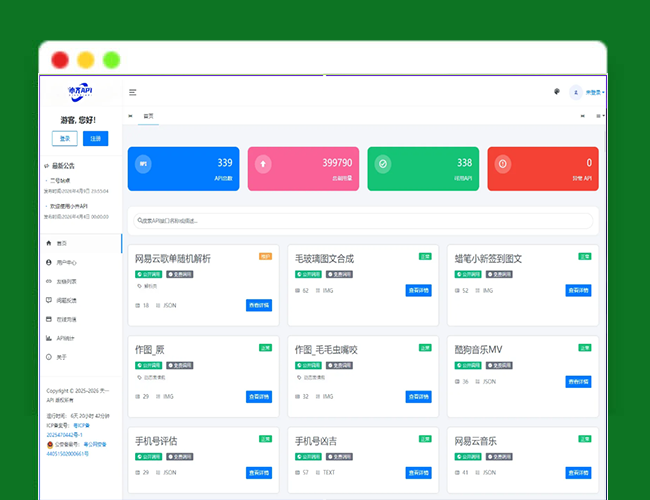The image size is (650, 500).
Task: Click the green macOS-style window dot
Action: tap(112, 60)
